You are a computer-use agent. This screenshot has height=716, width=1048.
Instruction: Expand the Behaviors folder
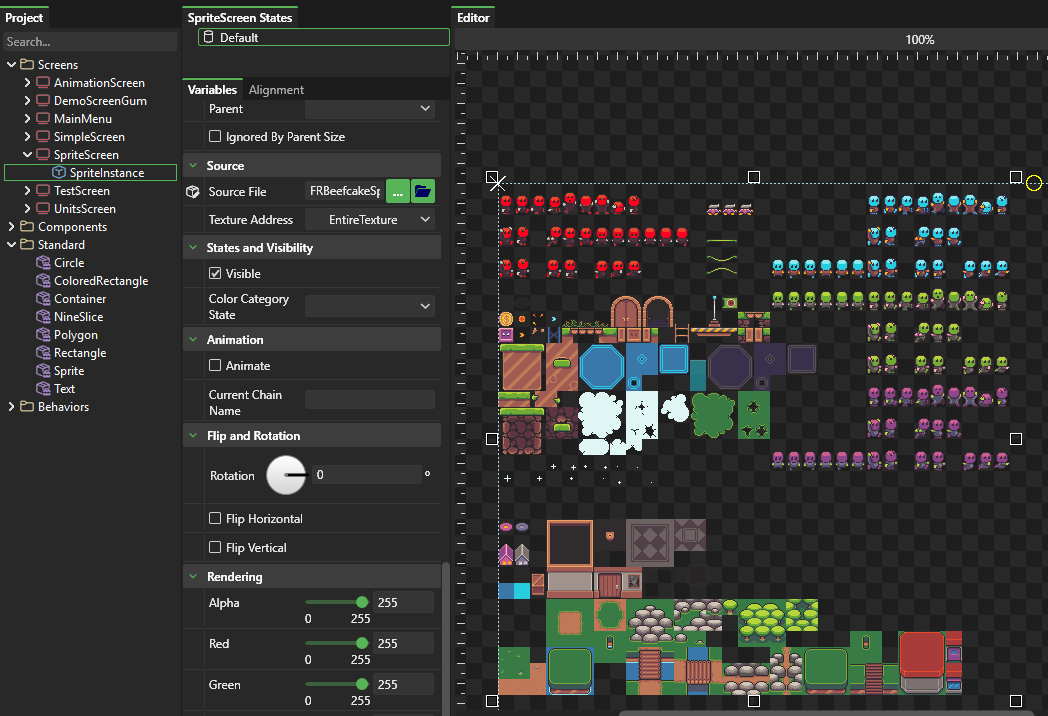pos(12,407)
